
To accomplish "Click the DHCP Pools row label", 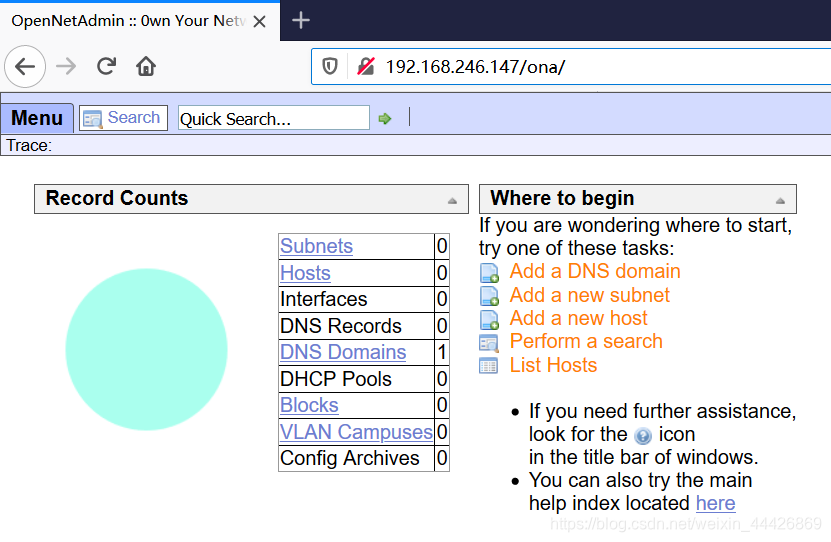I will [335, 379].
